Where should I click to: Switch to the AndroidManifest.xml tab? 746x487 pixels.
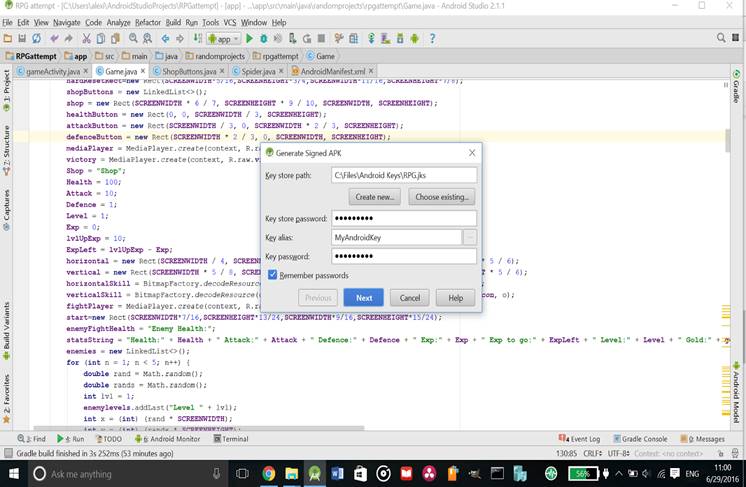click(x=333, y=71)
